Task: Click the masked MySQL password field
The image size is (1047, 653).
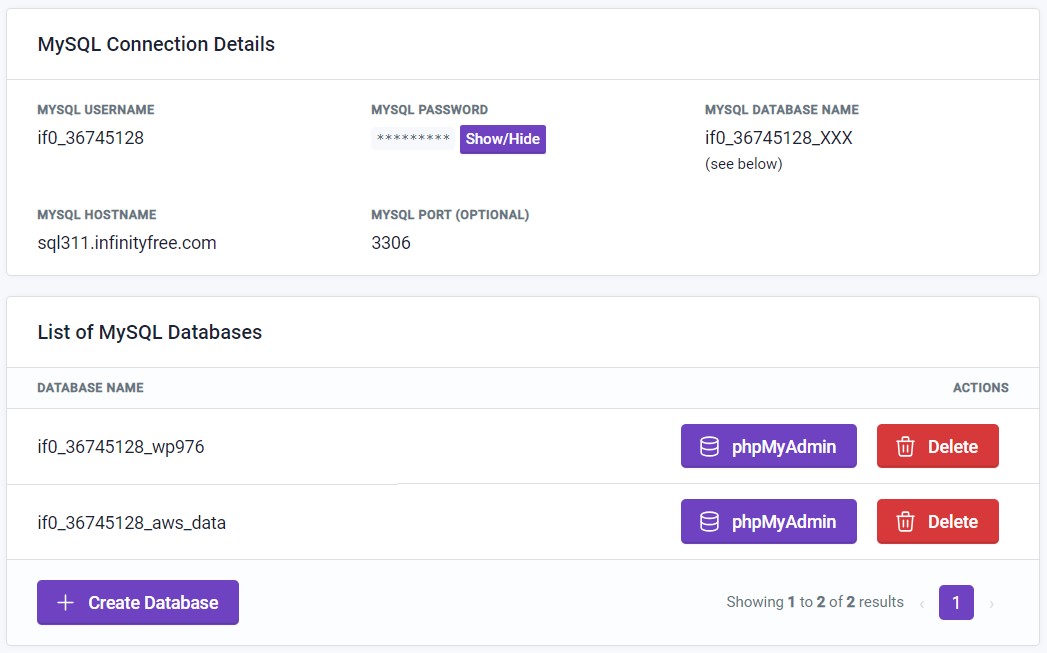Action: tap(413, 138)
